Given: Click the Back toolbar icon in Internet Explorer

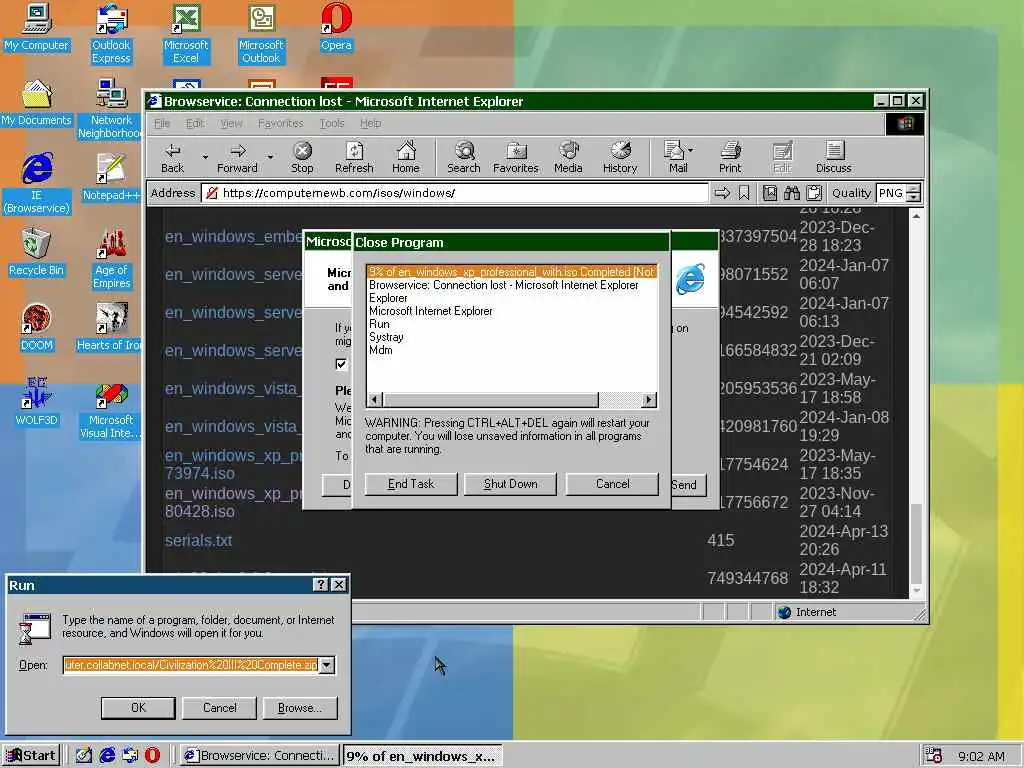Looking at the screenshot, I should pos(172,157).
